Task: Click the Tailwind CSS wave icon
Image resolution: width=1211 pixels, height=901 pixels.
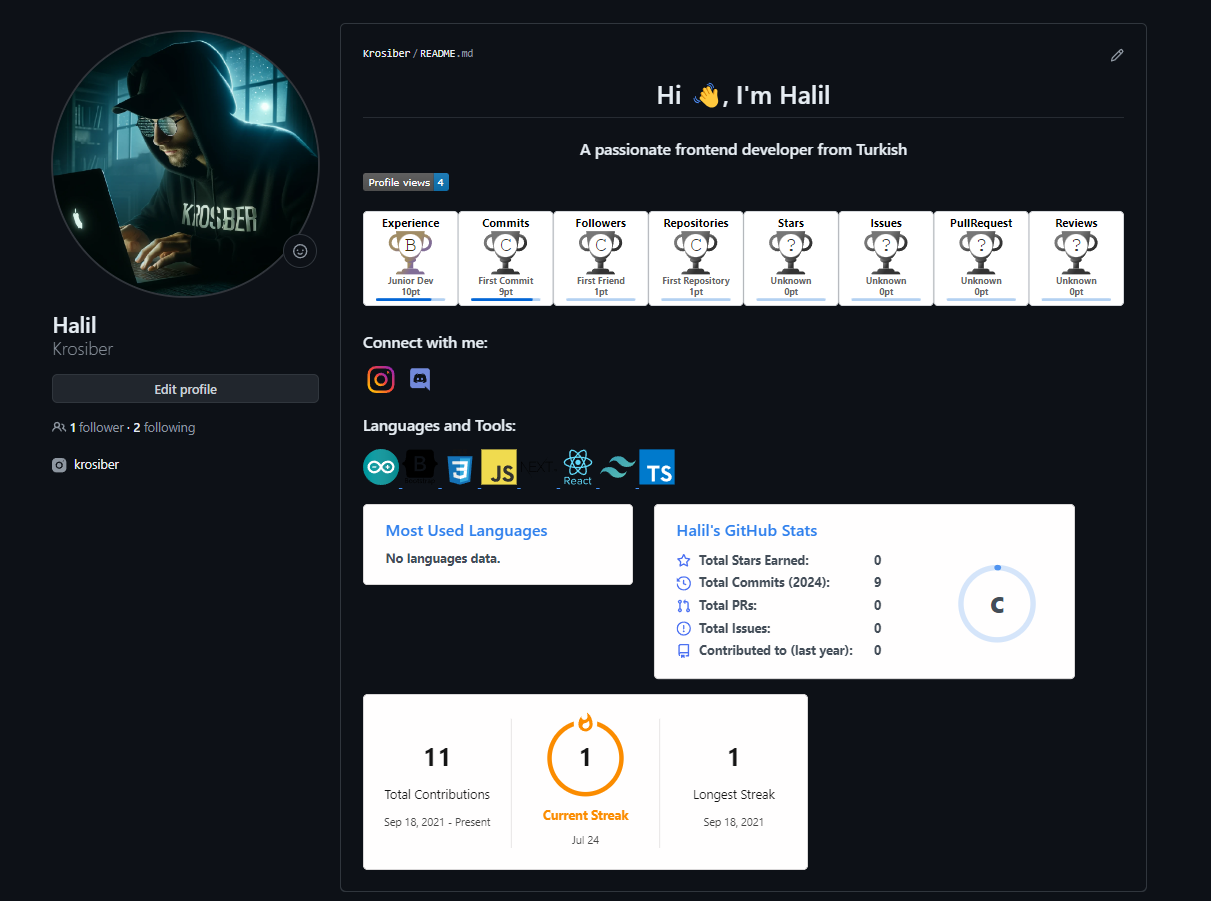Action: [x=618, y=467]
